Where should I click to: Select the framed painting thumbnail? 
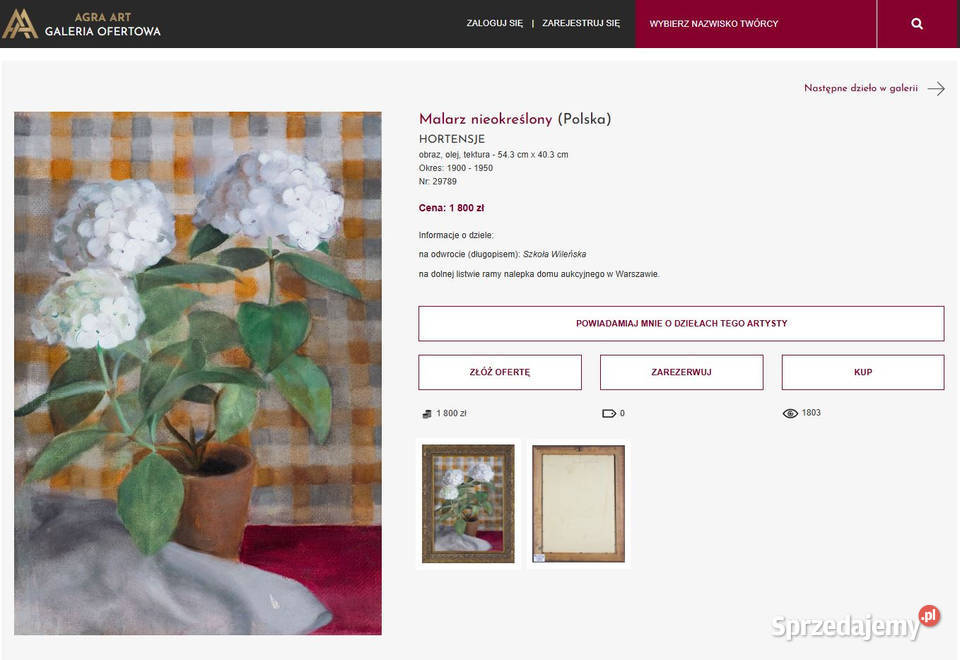[468, 503]
